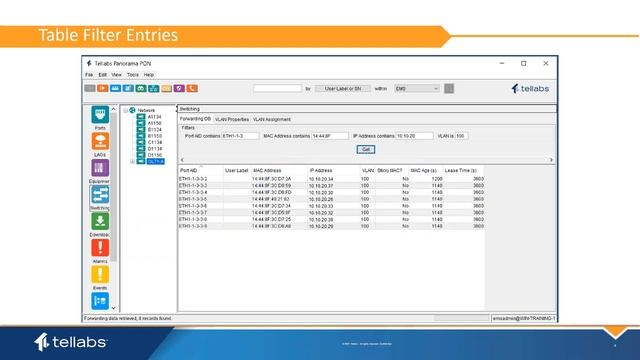
Task: Click the purple toolbar icon
Action: tap(179, 88)
